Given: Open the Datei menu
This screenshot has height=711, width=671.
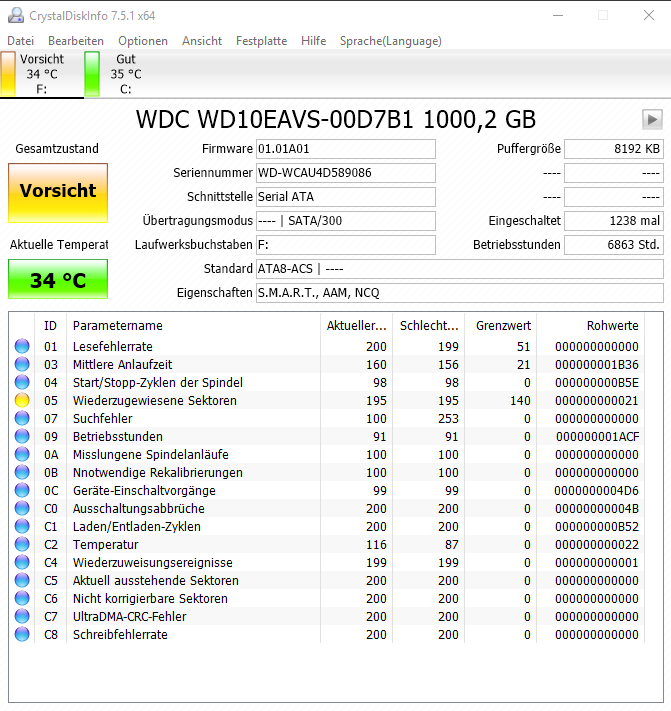Looking at the screenshot, I should (x=20, y=41).
